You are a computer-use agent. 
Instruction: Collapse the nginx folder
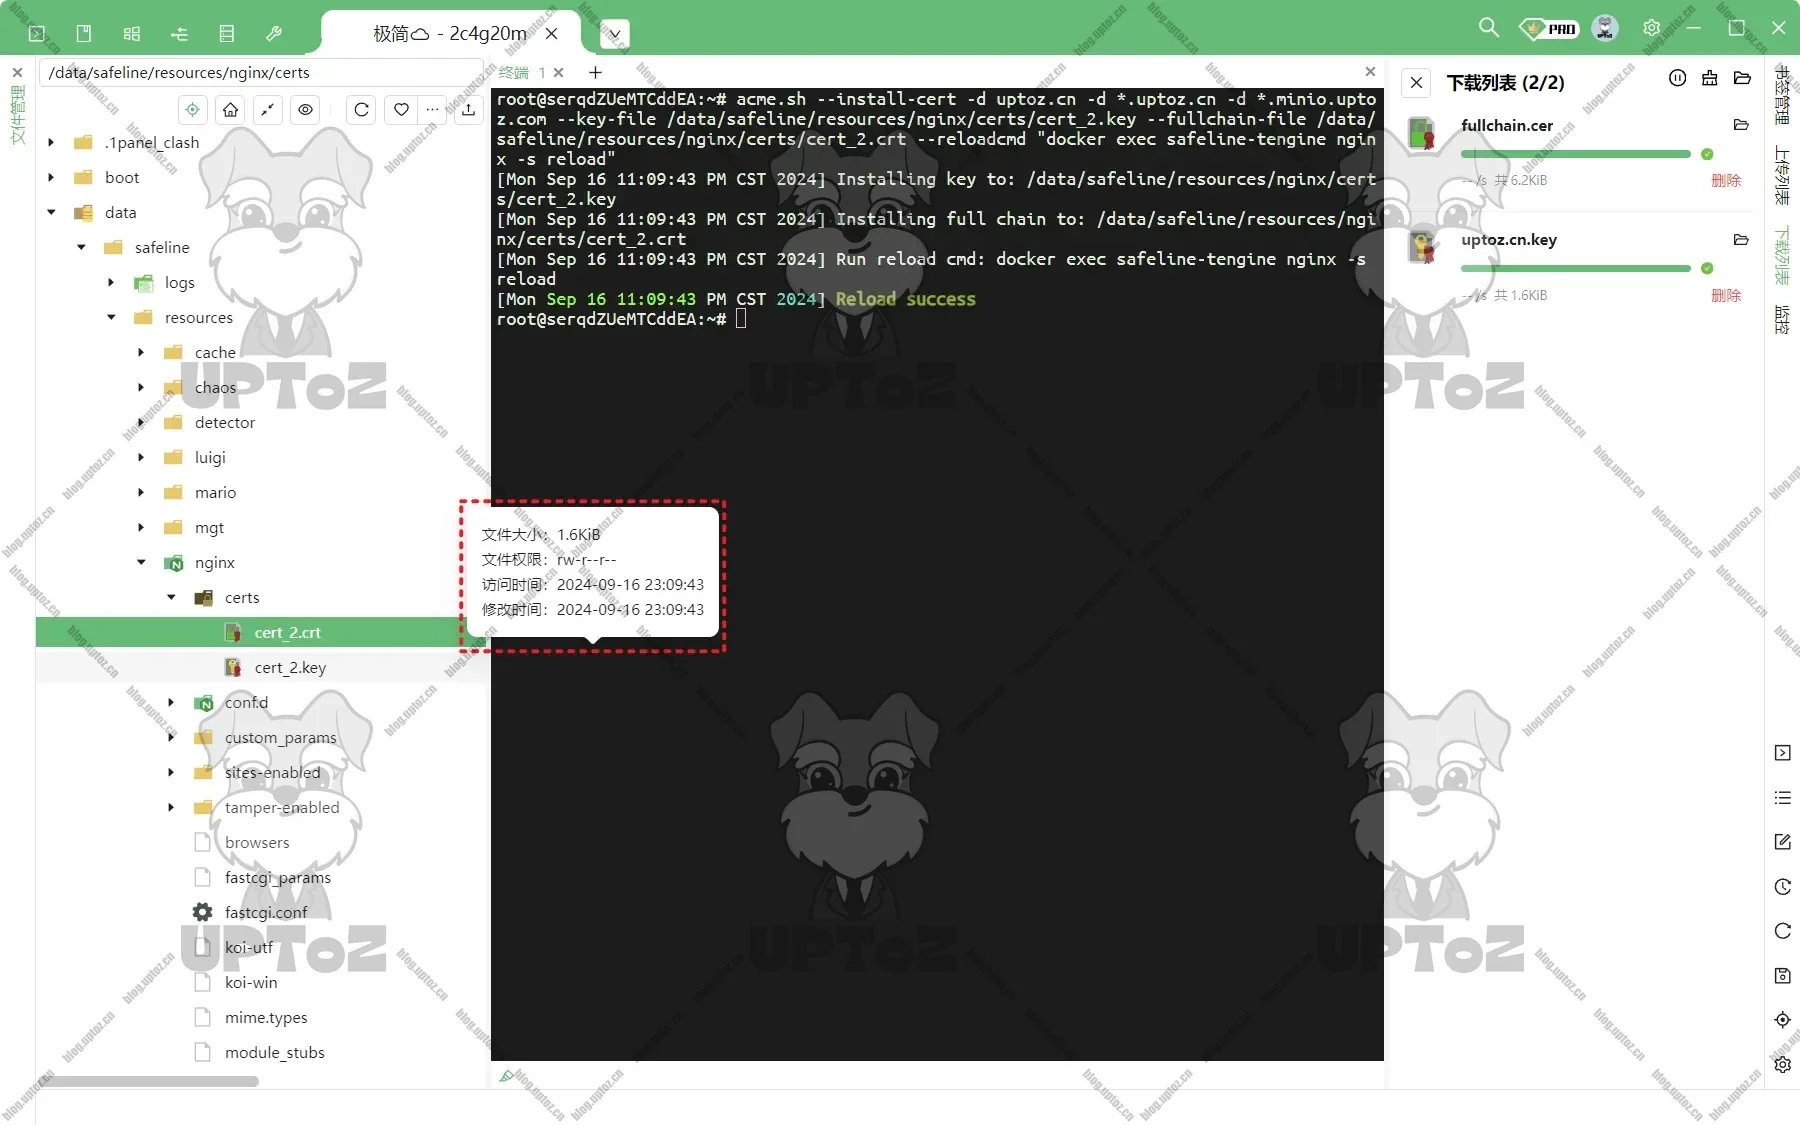[x=141, y=562]
